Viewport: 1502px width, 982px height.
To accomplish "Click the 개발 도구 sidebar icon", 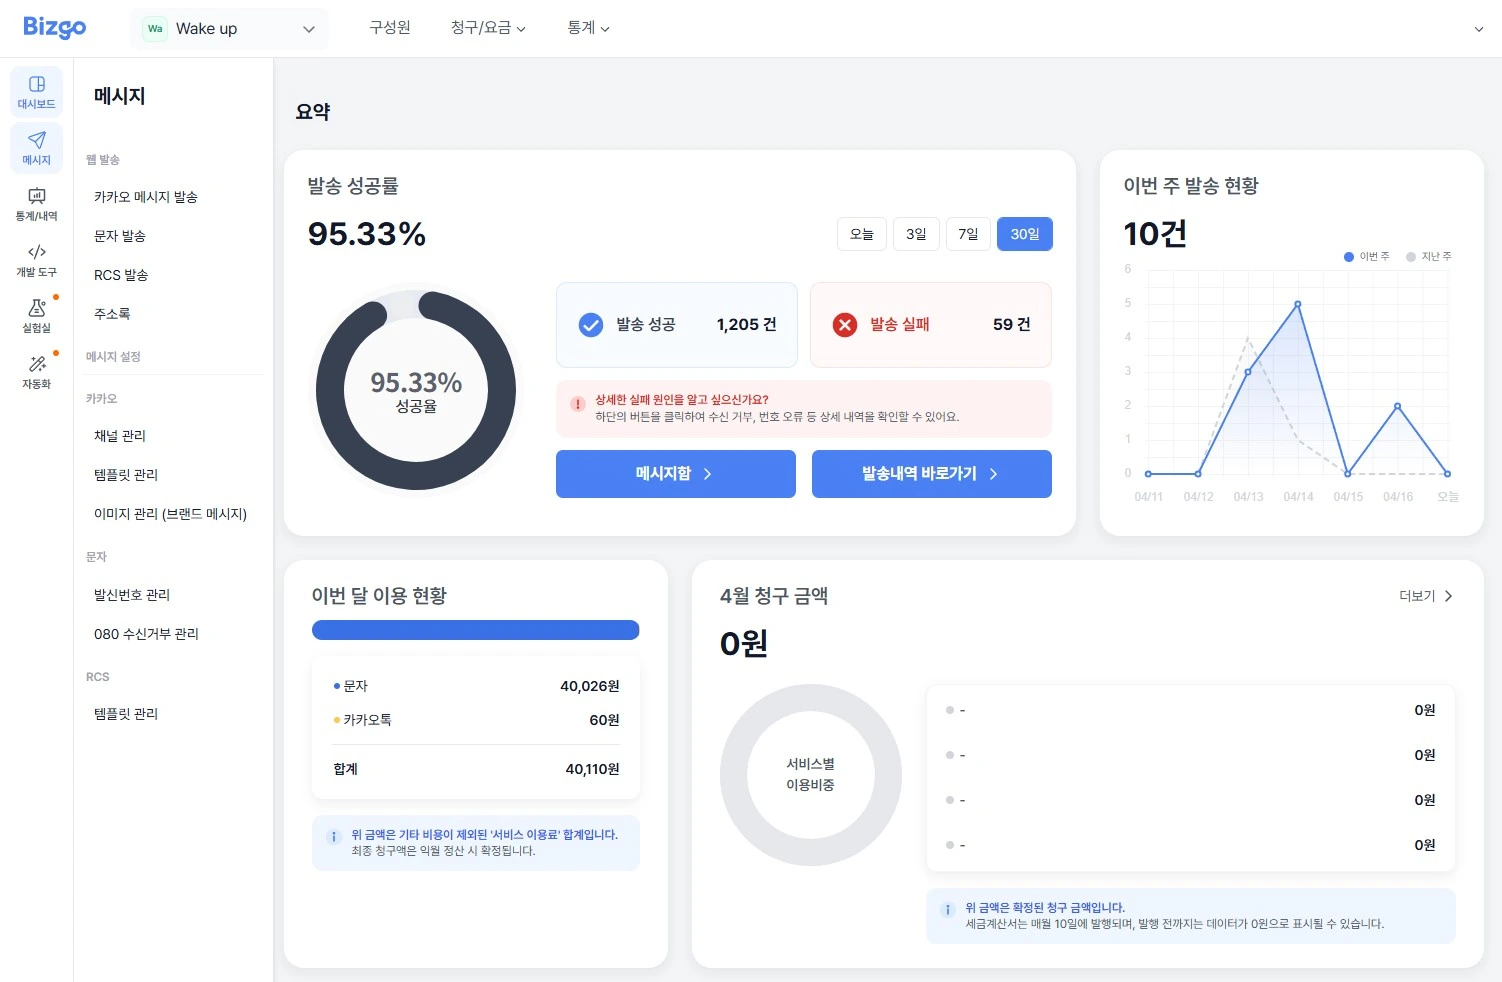I will coord(36,261).
